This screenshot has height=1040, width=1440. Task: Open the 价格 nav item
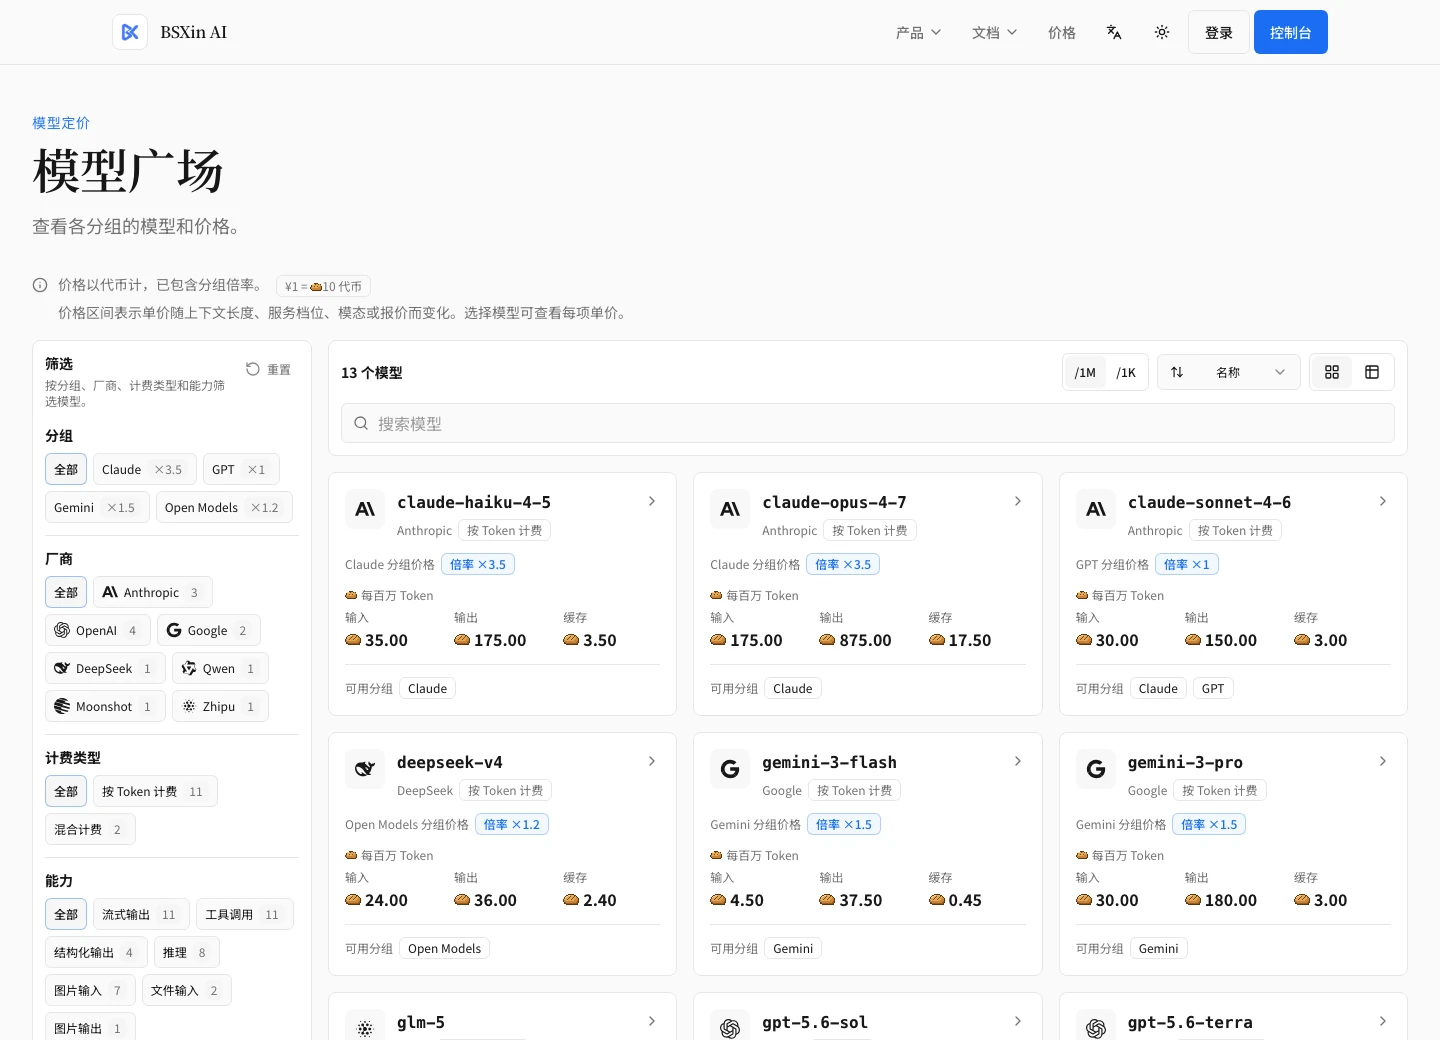pos(1062,32)
